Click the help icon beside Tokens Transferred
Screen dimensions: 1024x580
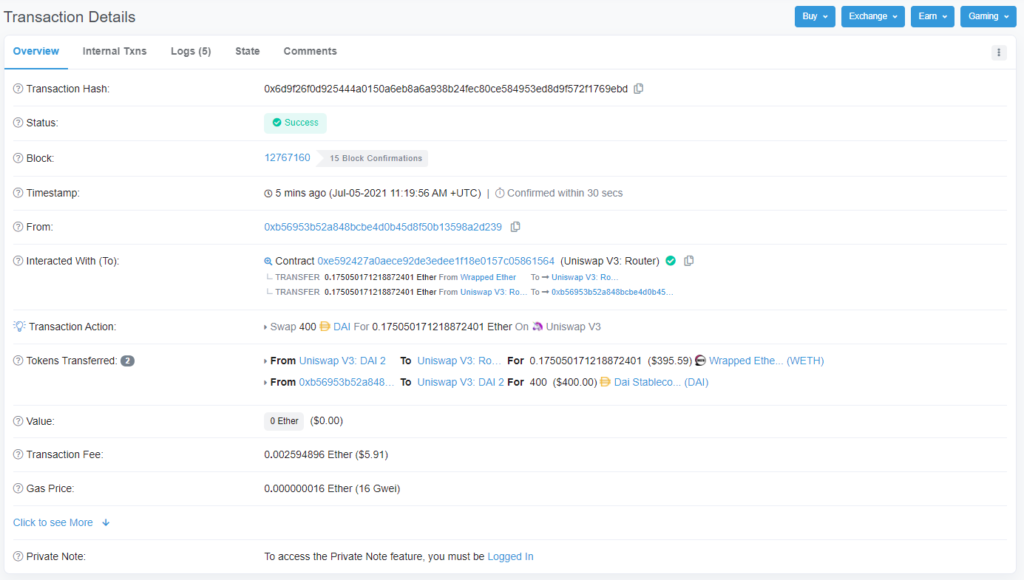click(x=18, y=361)
